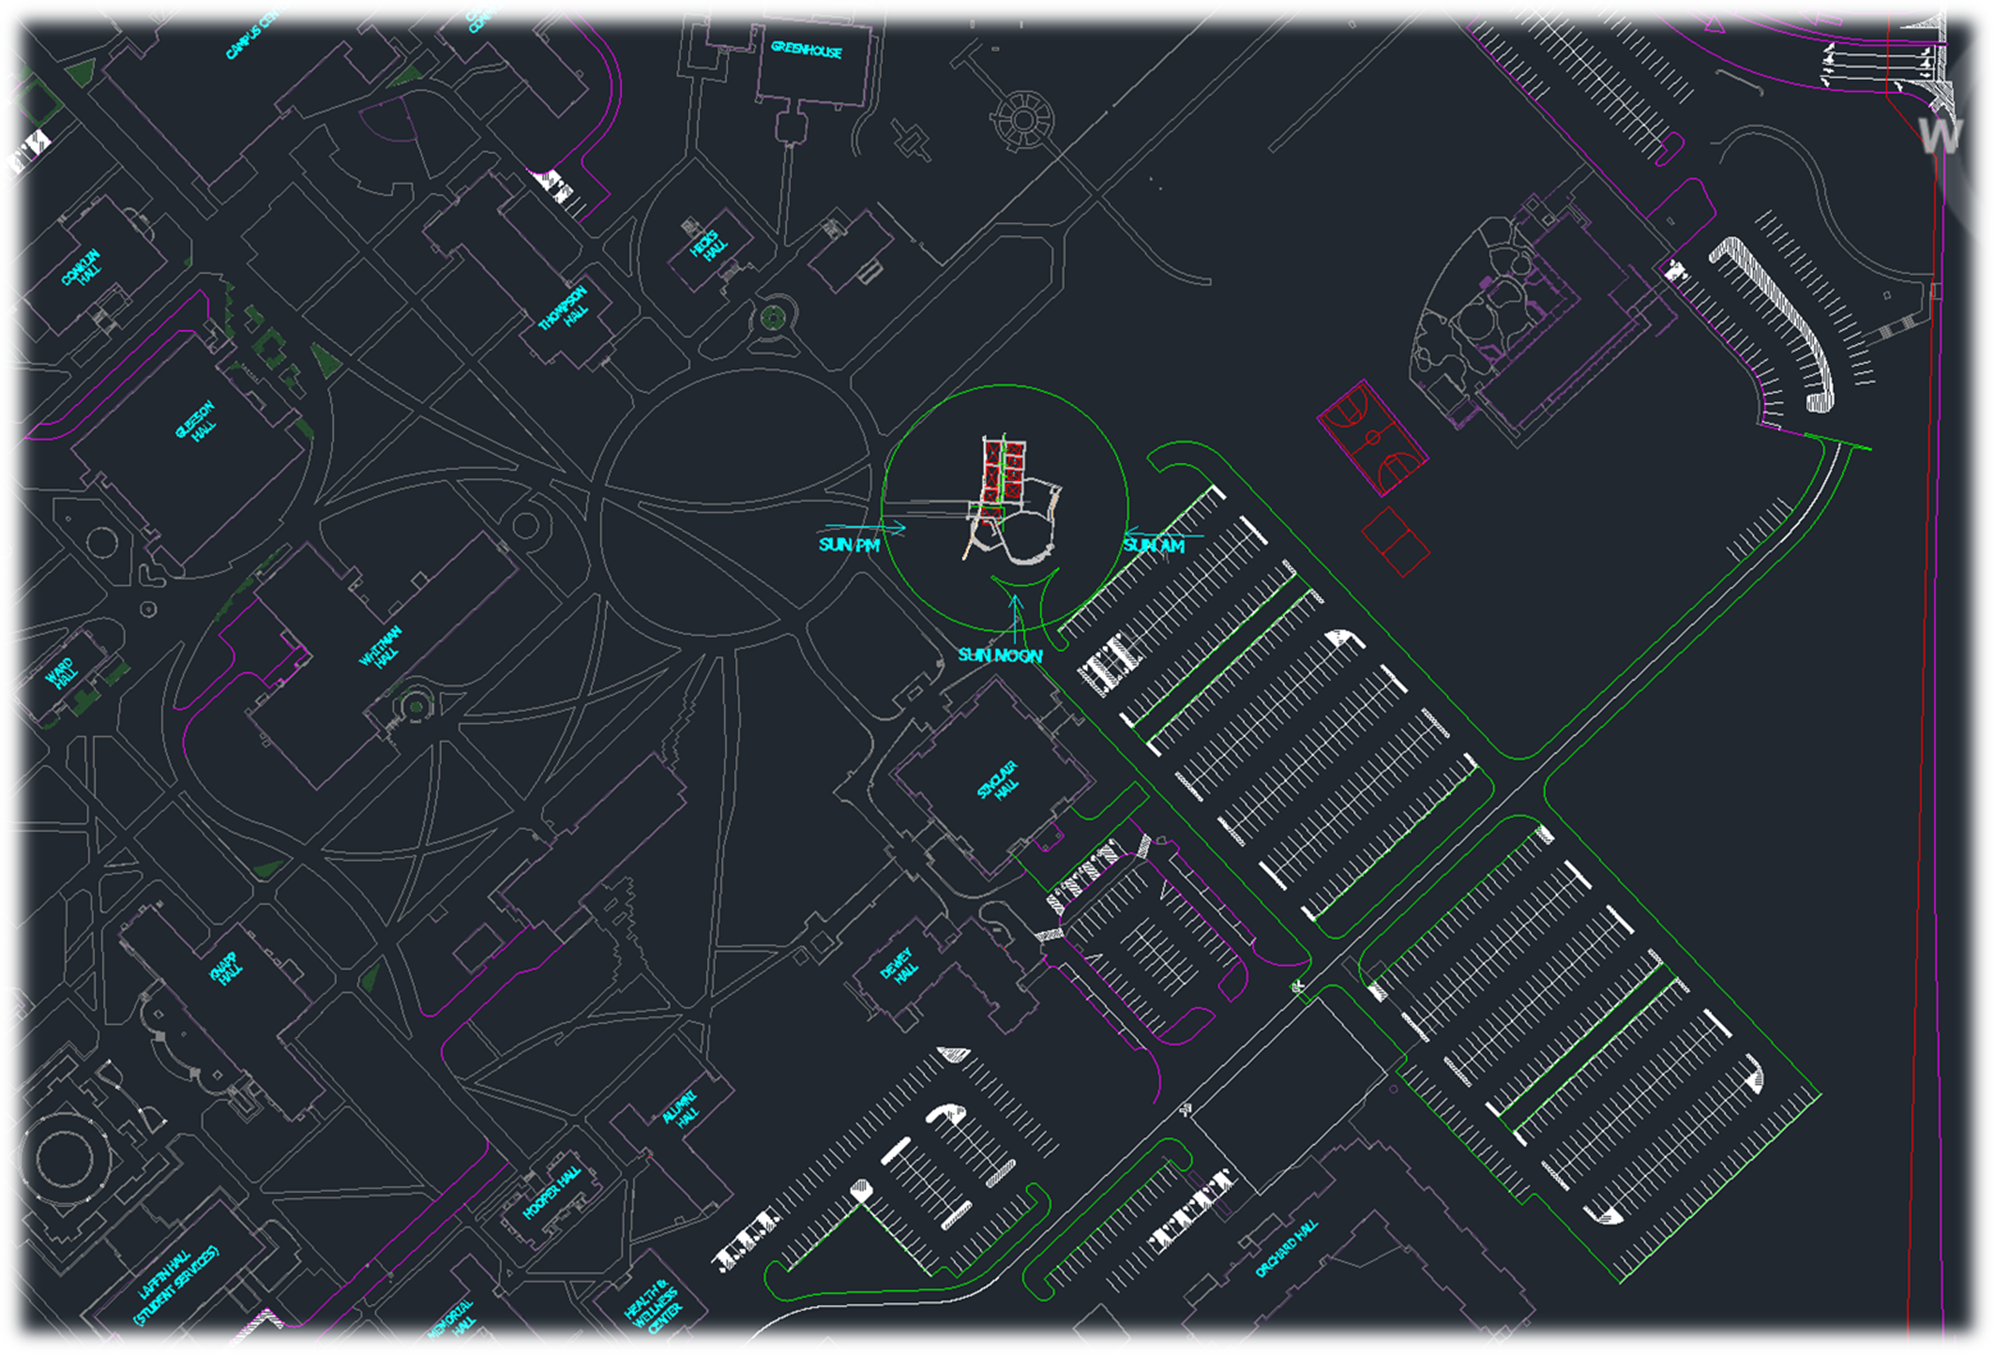Click the SUN NOON annotation text
This screenshot has height=1354, width=1994.
(1000, 655)
